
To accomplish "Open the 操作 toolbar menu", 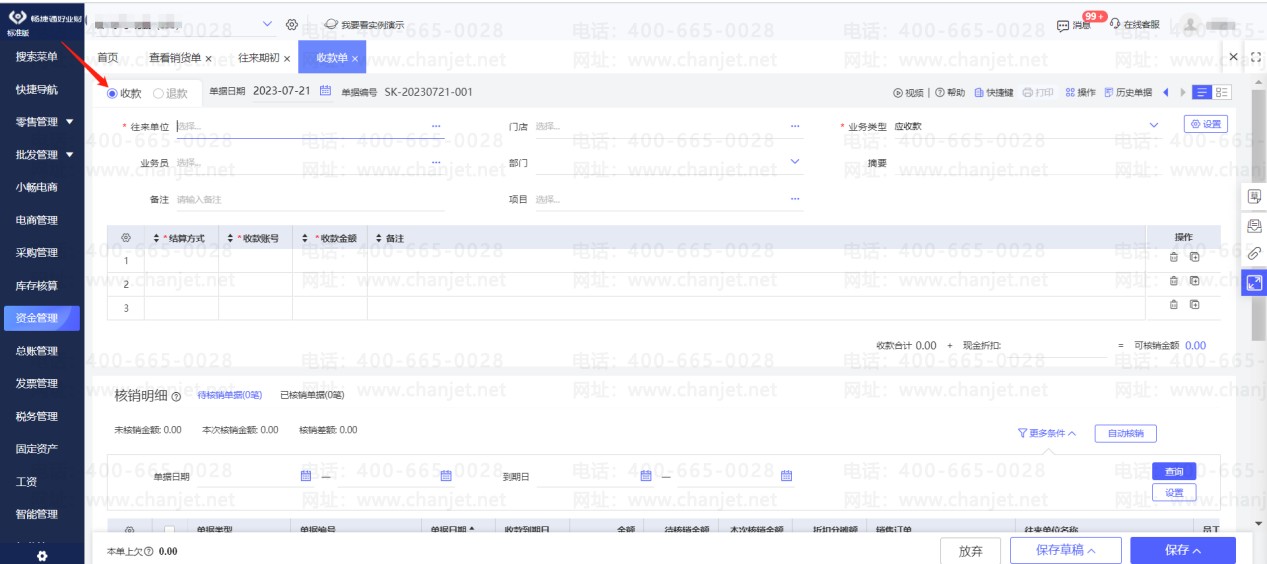I will 1080,93.
